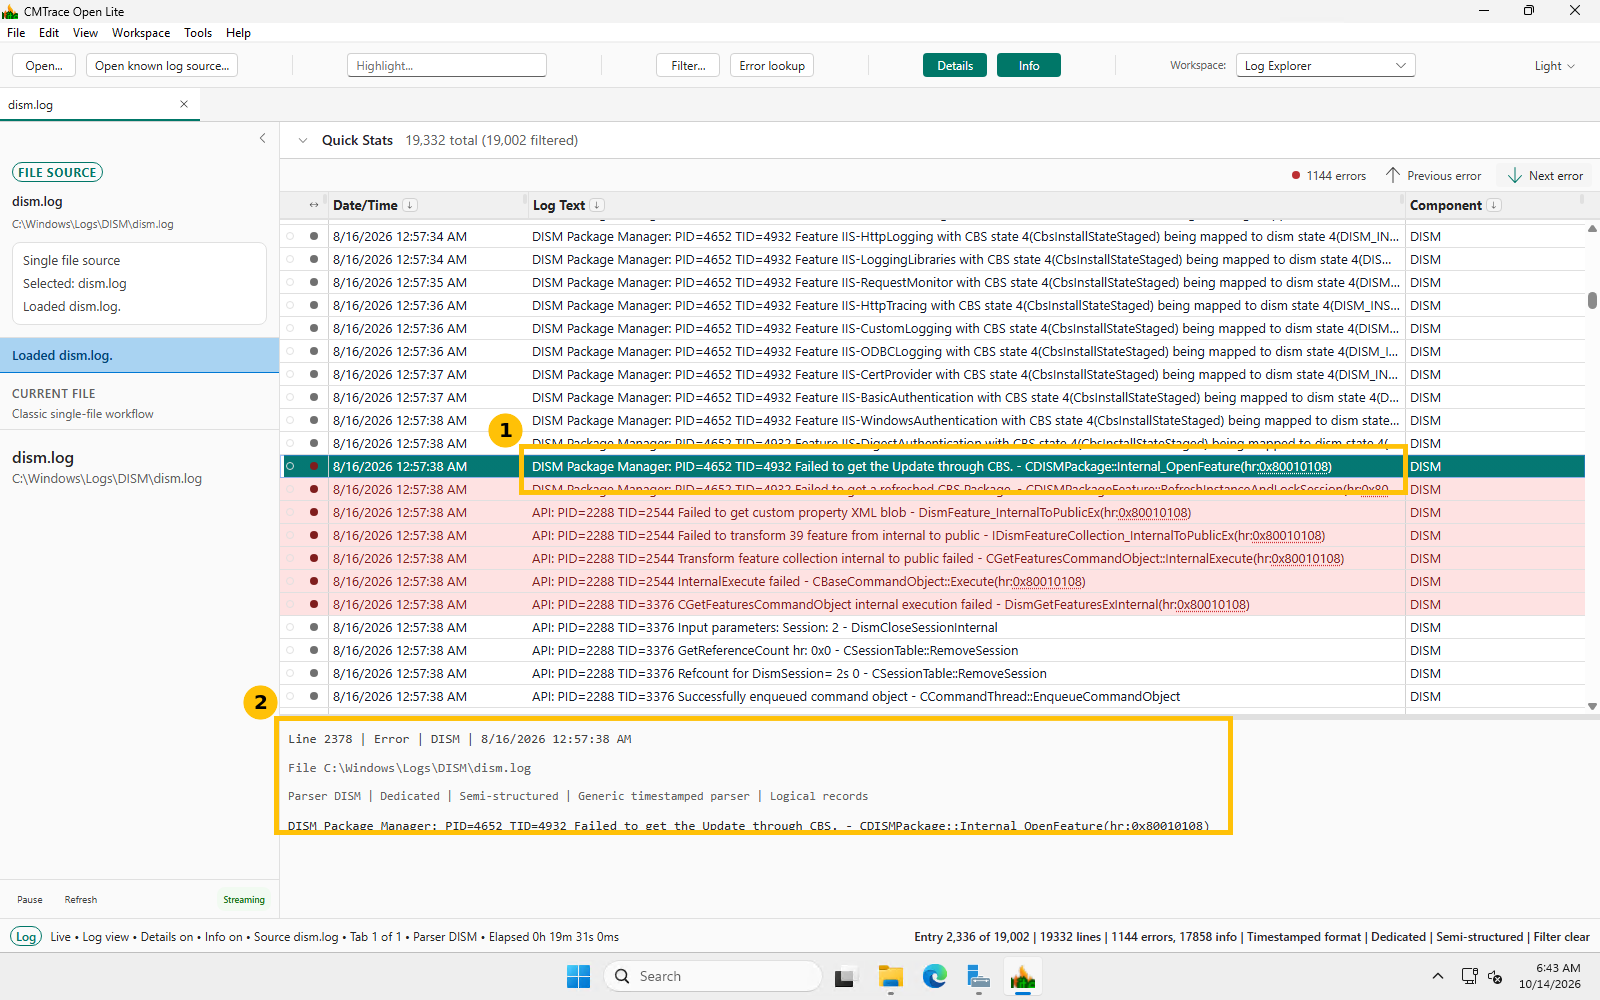This screenshot has height=1000, width=1600.
Task: Click red error dot of InternalExecute failed row
Action: click(x=314, y=581)
